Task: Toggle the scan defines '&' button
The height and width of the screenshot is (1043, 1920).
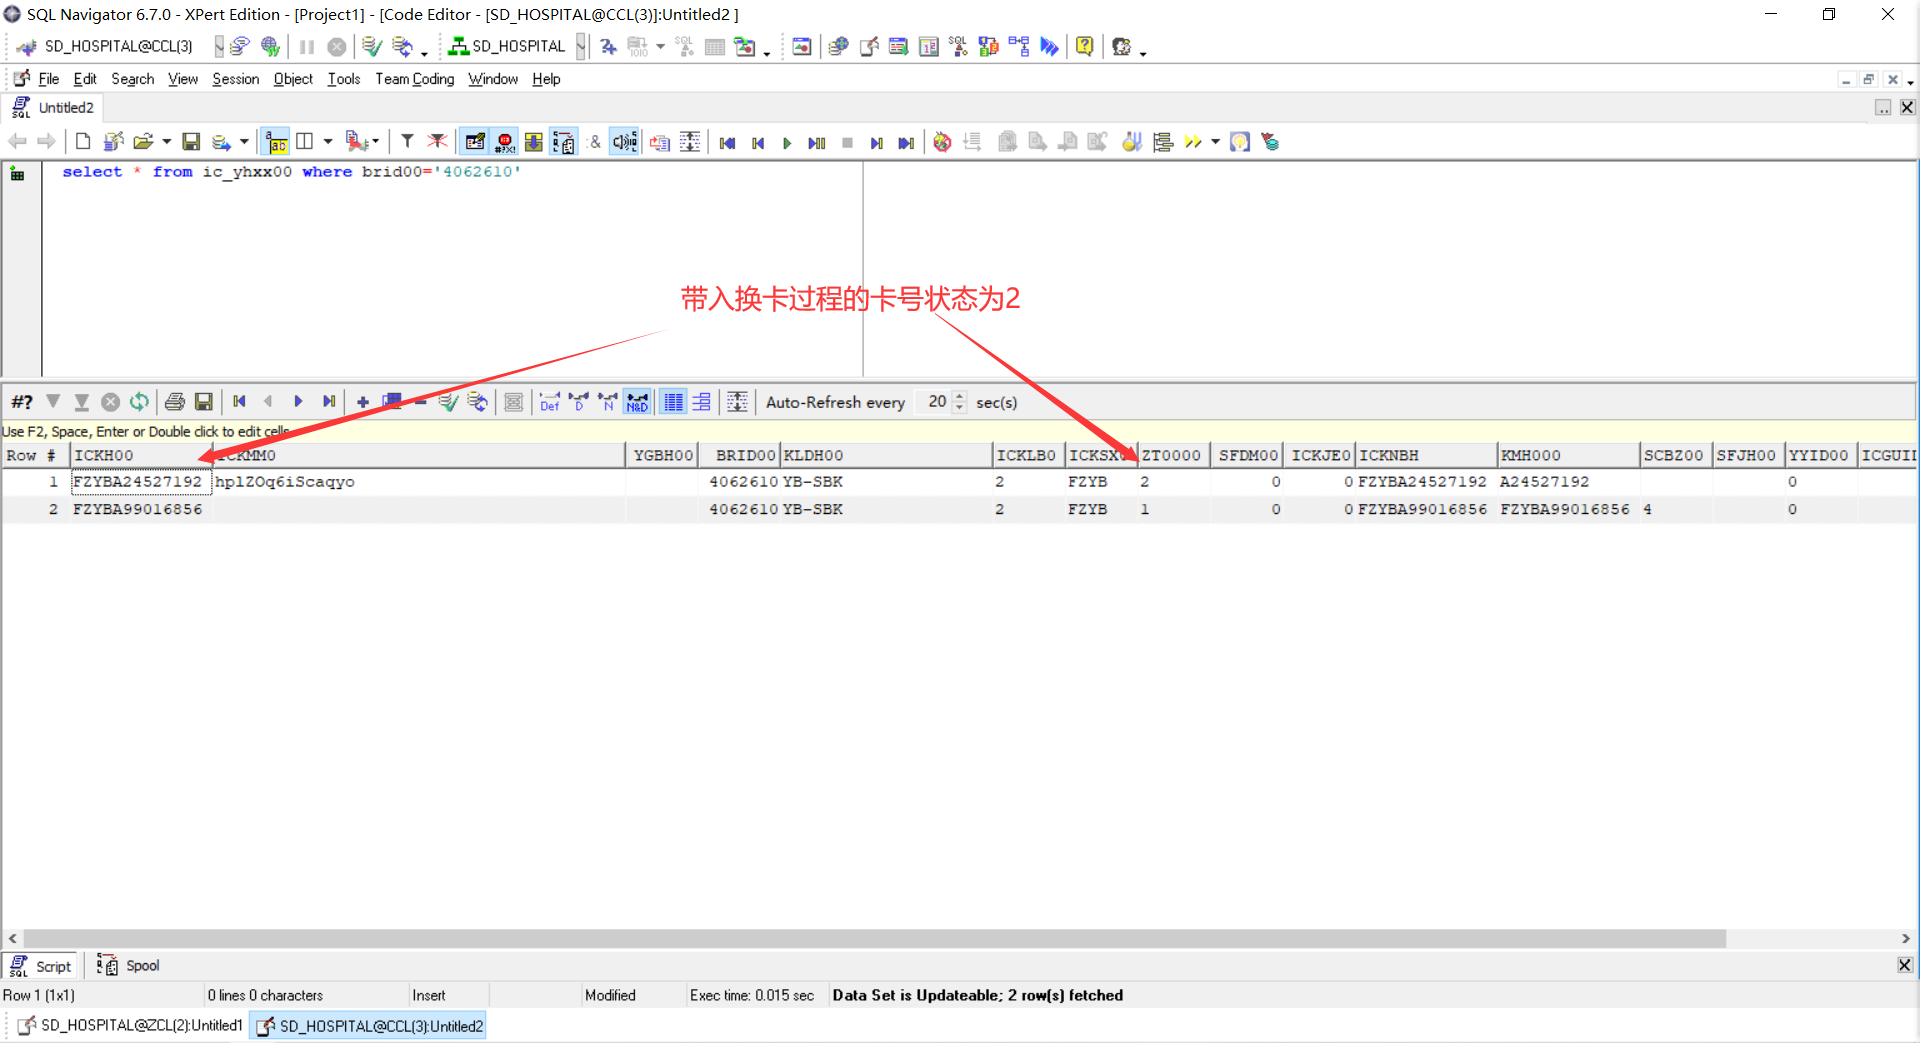Action: [595, 143]
